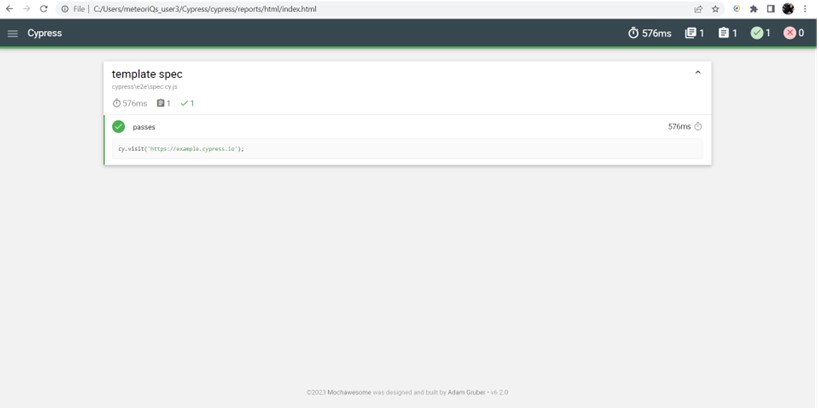The image size is (819, 408).
Task: Click the Cypress report title in header
Action: [45, 33]
